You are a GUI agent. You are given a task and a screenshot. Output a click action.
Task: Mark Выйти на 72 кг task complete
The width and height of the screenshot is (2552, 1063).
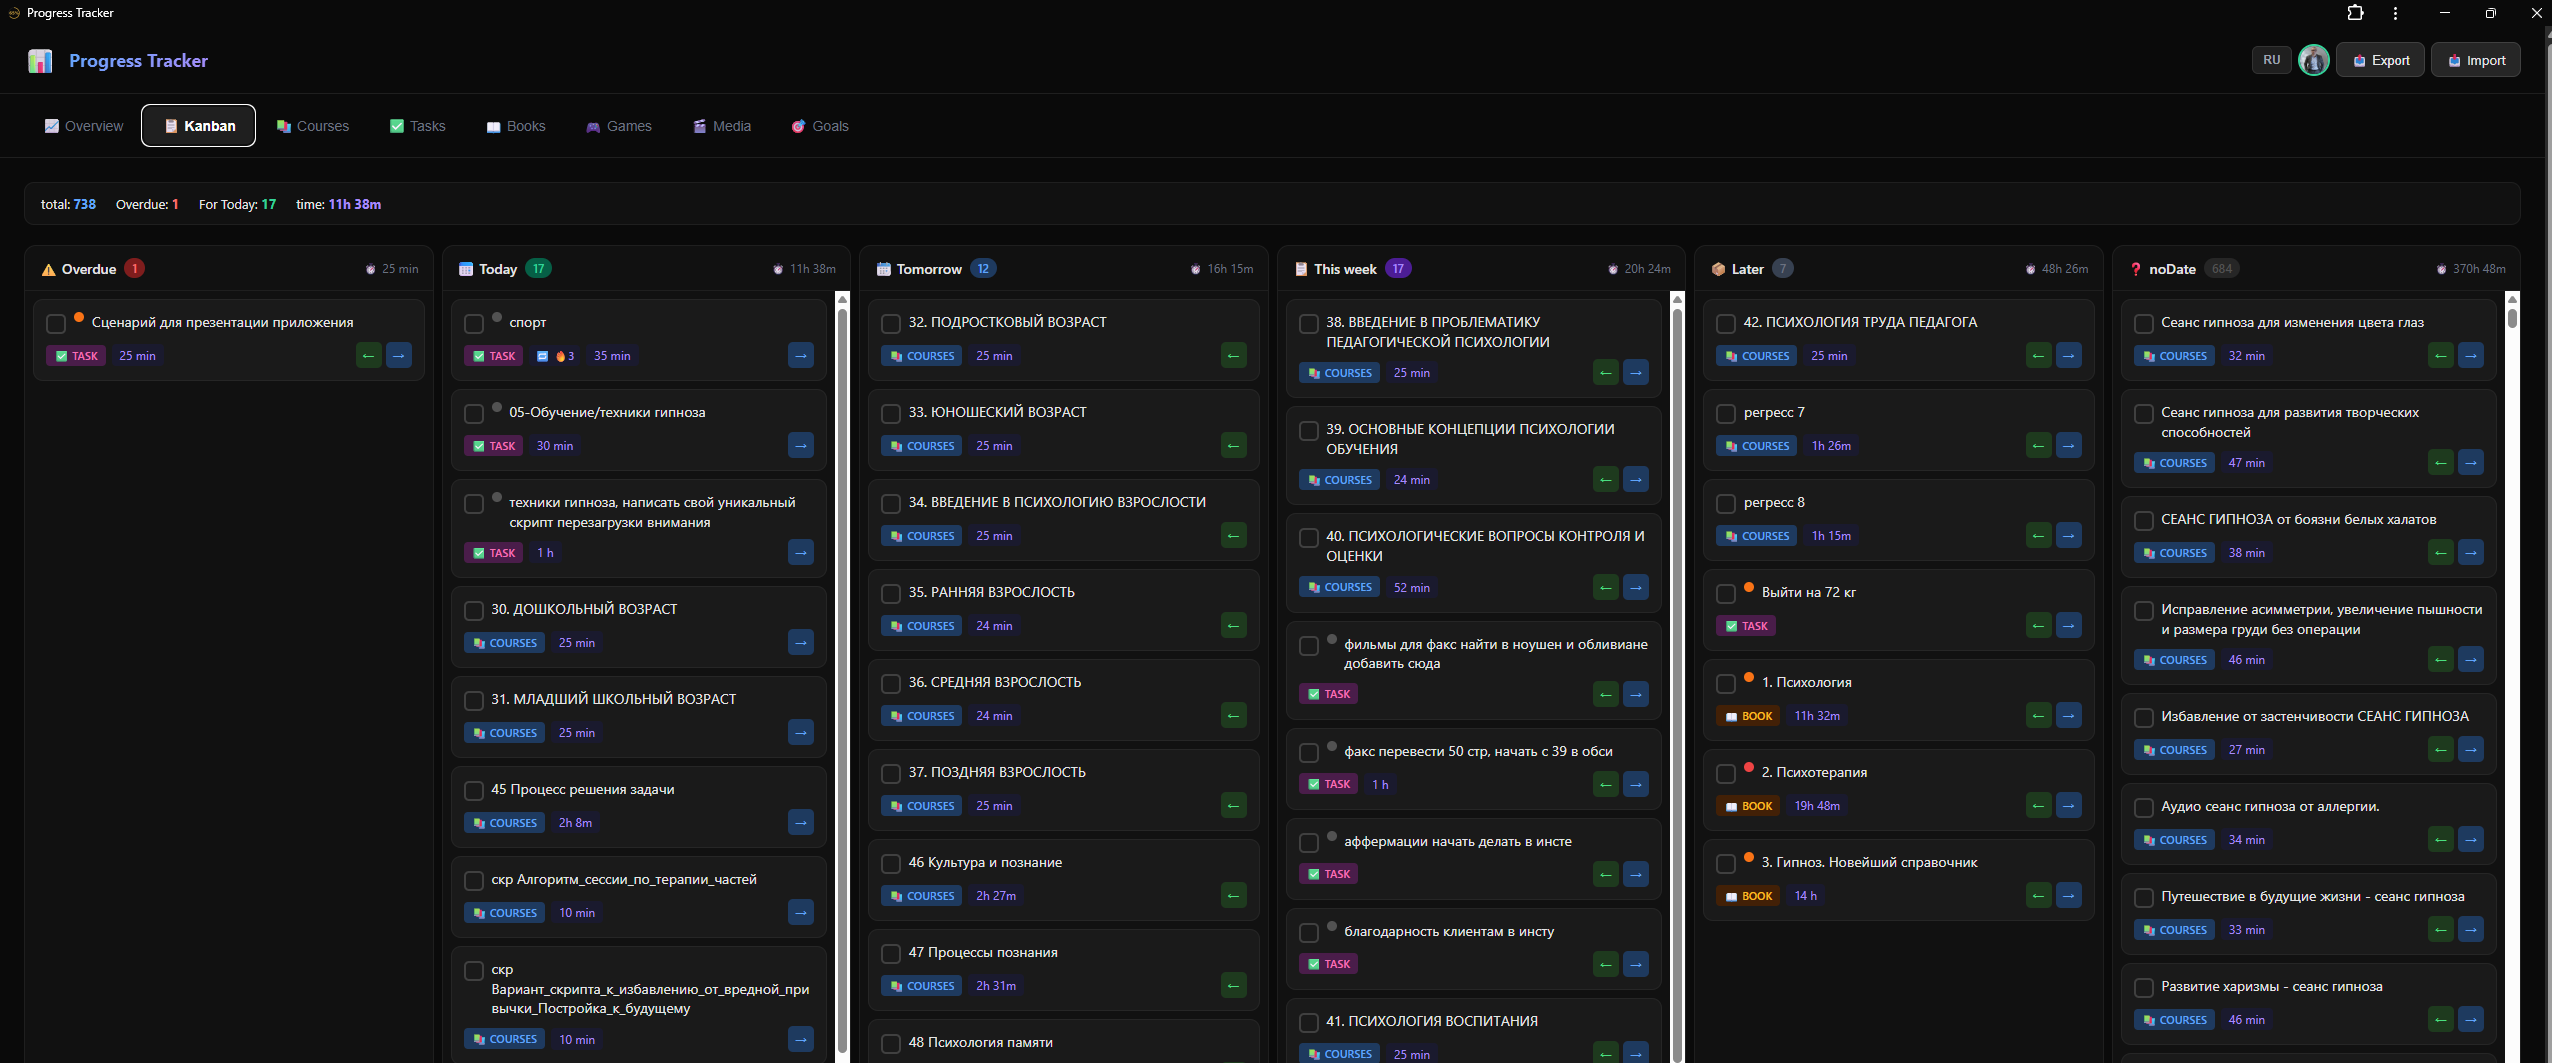(x=1726, y=592)
